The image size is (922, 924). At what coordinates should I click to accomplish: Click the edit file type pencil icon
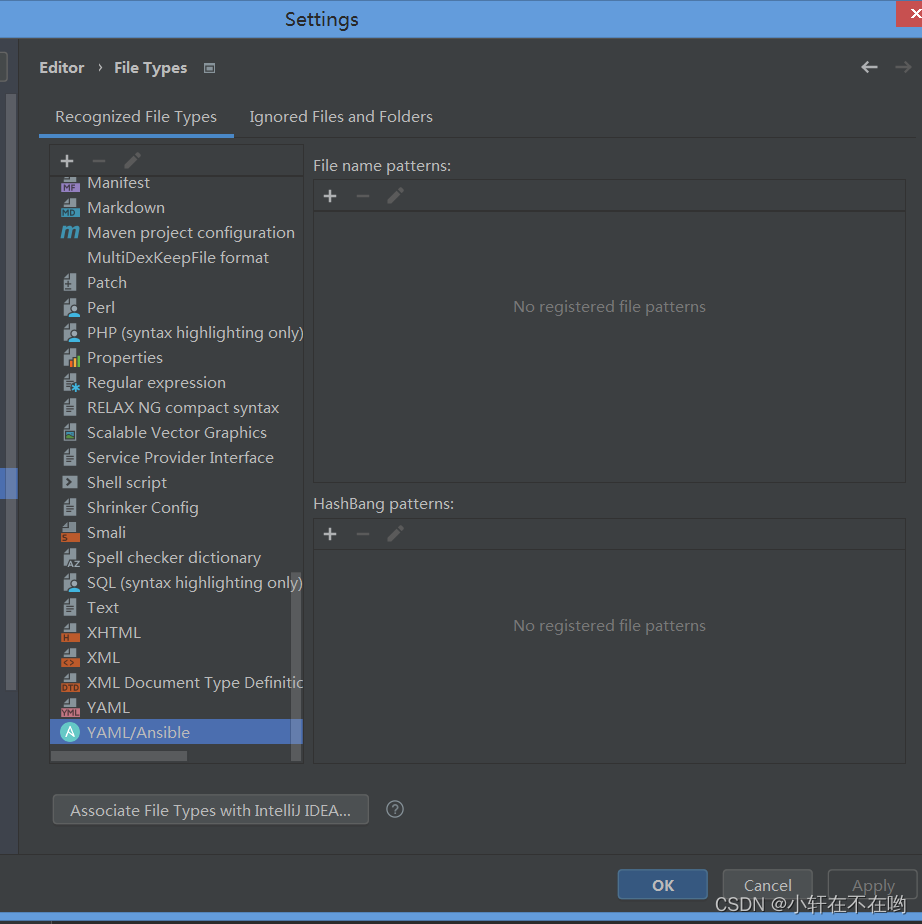131,160
